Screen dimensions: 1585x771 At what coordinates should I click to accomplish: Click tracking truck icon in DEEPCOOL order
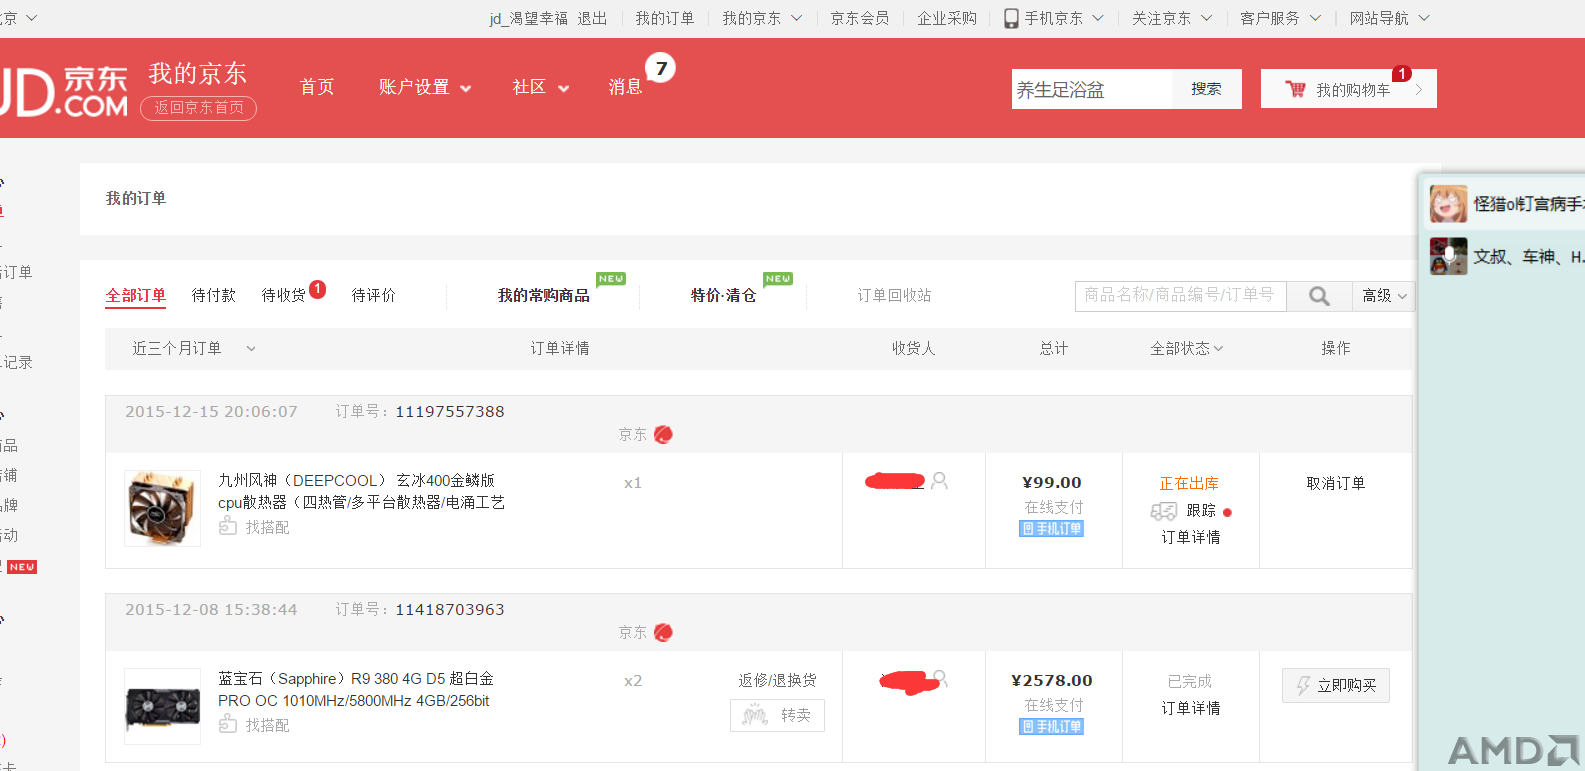point(1164,511)
